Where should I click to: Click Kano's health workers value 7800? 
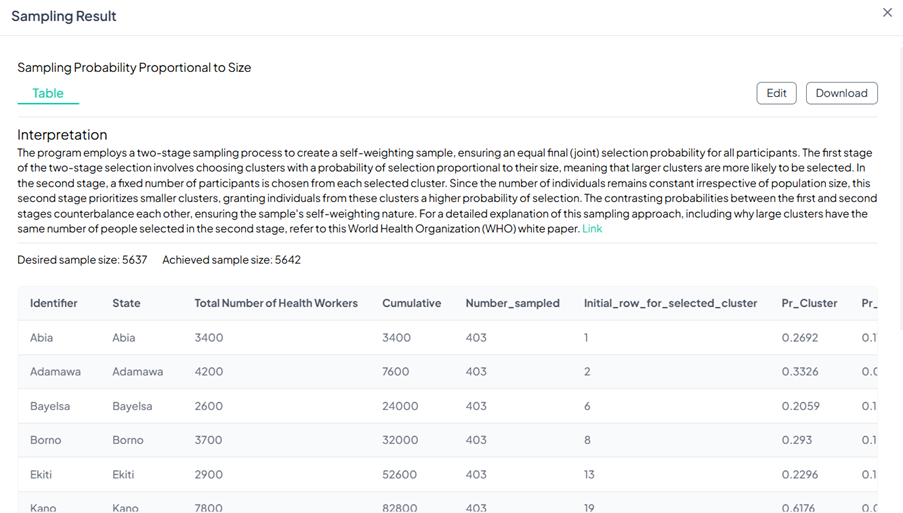pos(209,507)
